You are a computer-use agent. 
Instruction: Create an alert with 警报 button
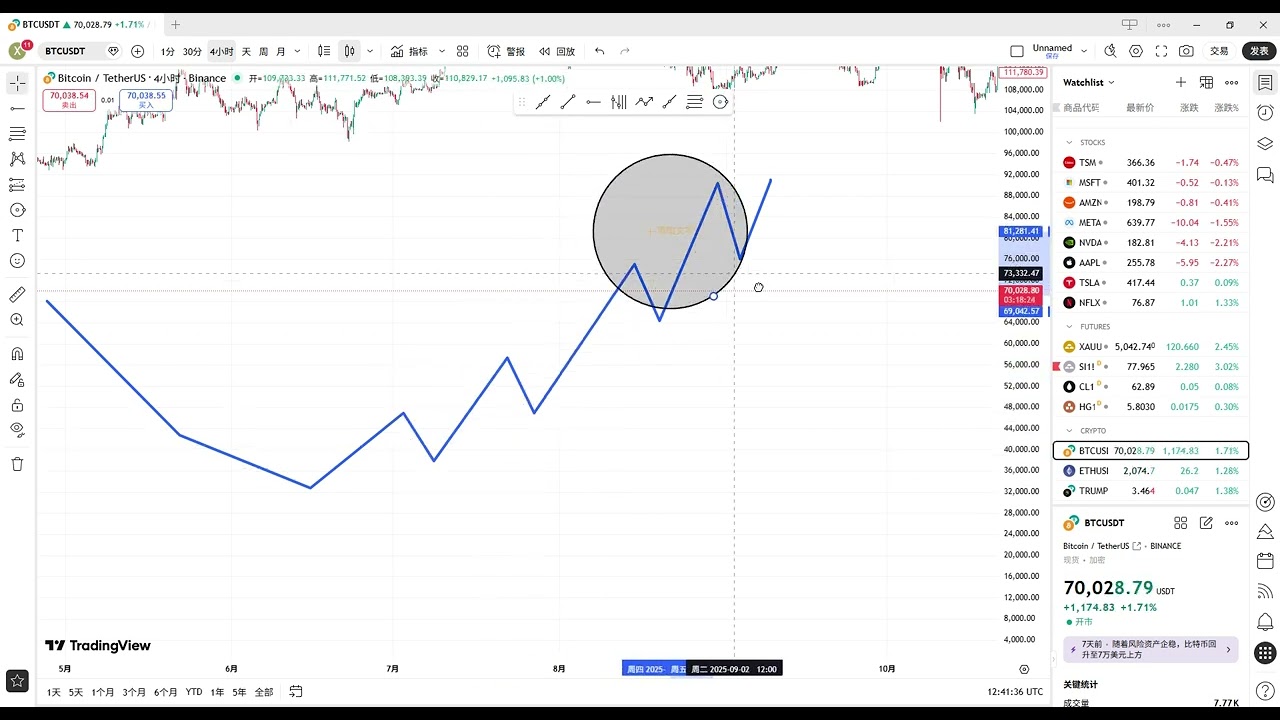[506, 51]
